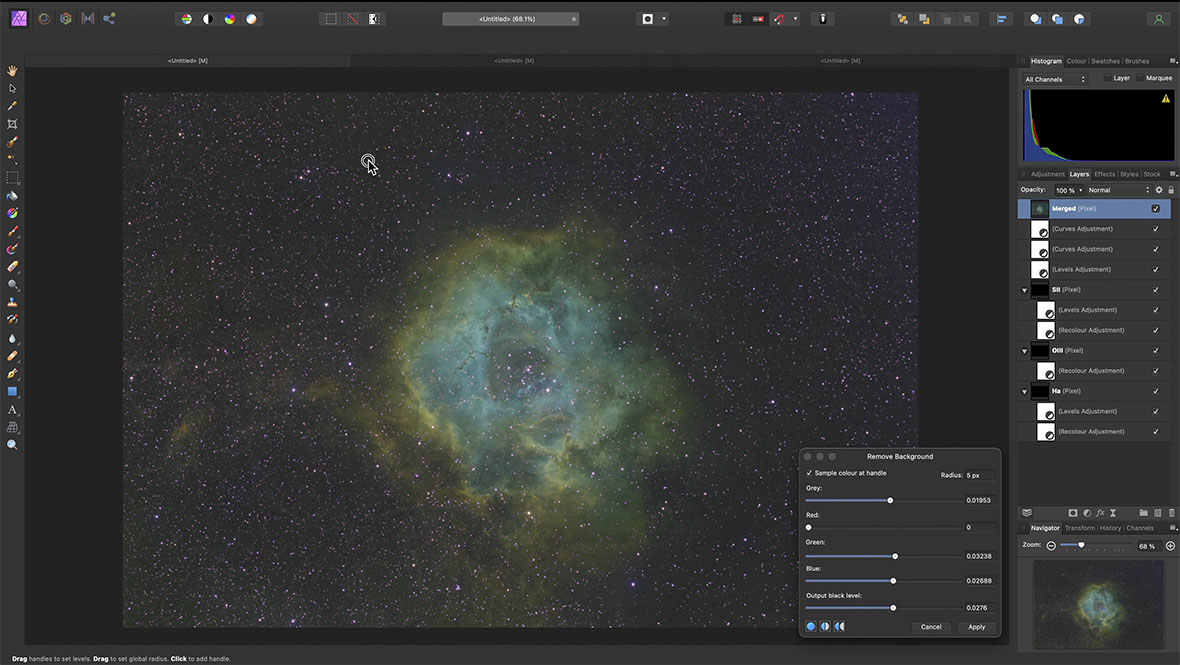1180x665 pixels.
Task: Choose the Rectangle shape tool
Action: pos(12,392)
